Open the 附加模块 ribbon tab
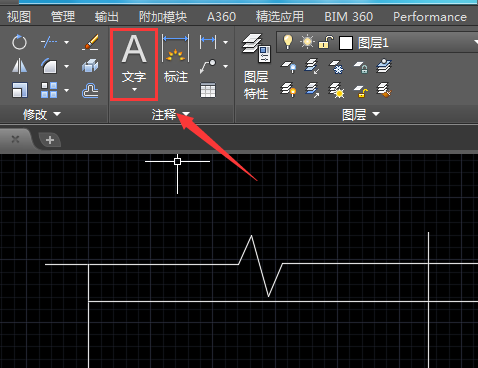 [163, 16]
